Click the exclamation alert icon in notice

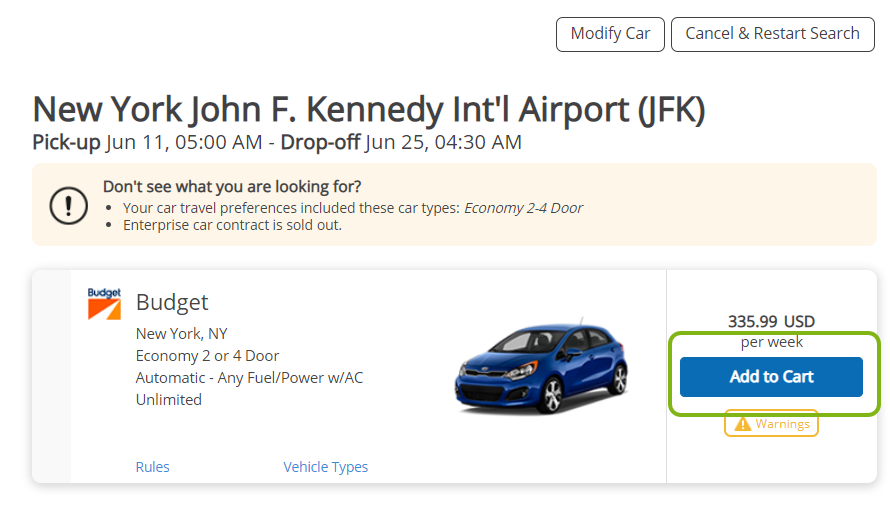point(69,205)
